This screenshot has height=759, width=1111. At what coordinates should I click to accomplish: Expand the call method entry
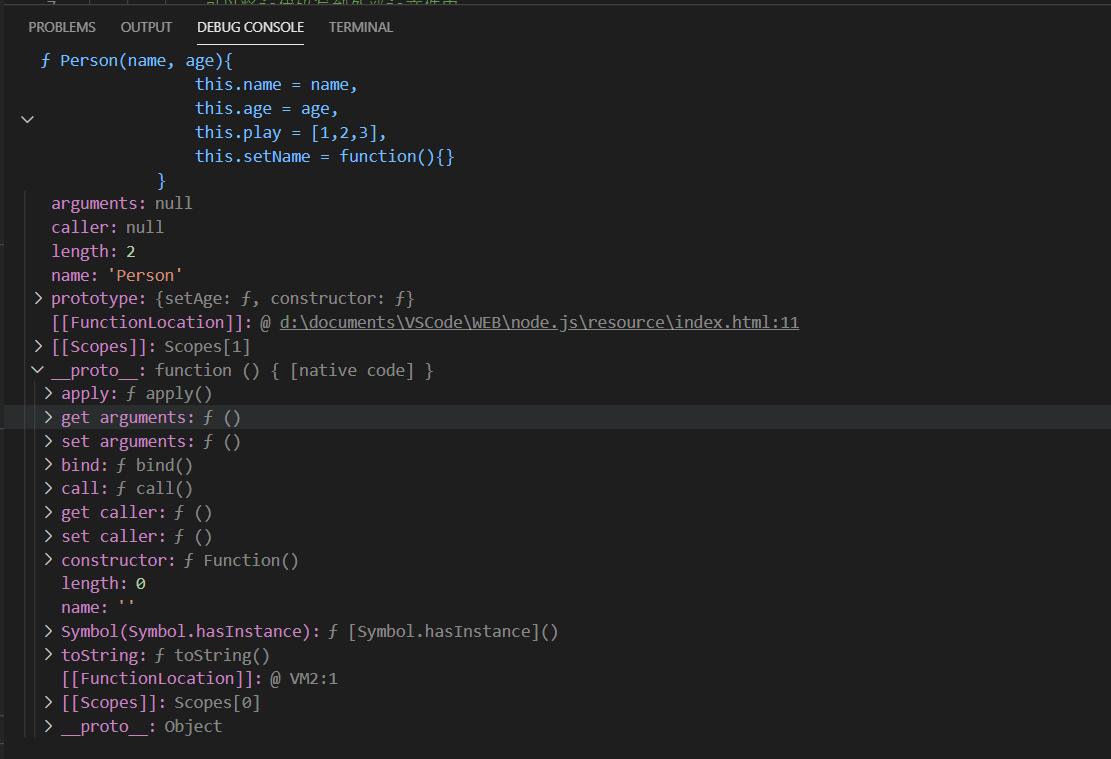[48, 488]
